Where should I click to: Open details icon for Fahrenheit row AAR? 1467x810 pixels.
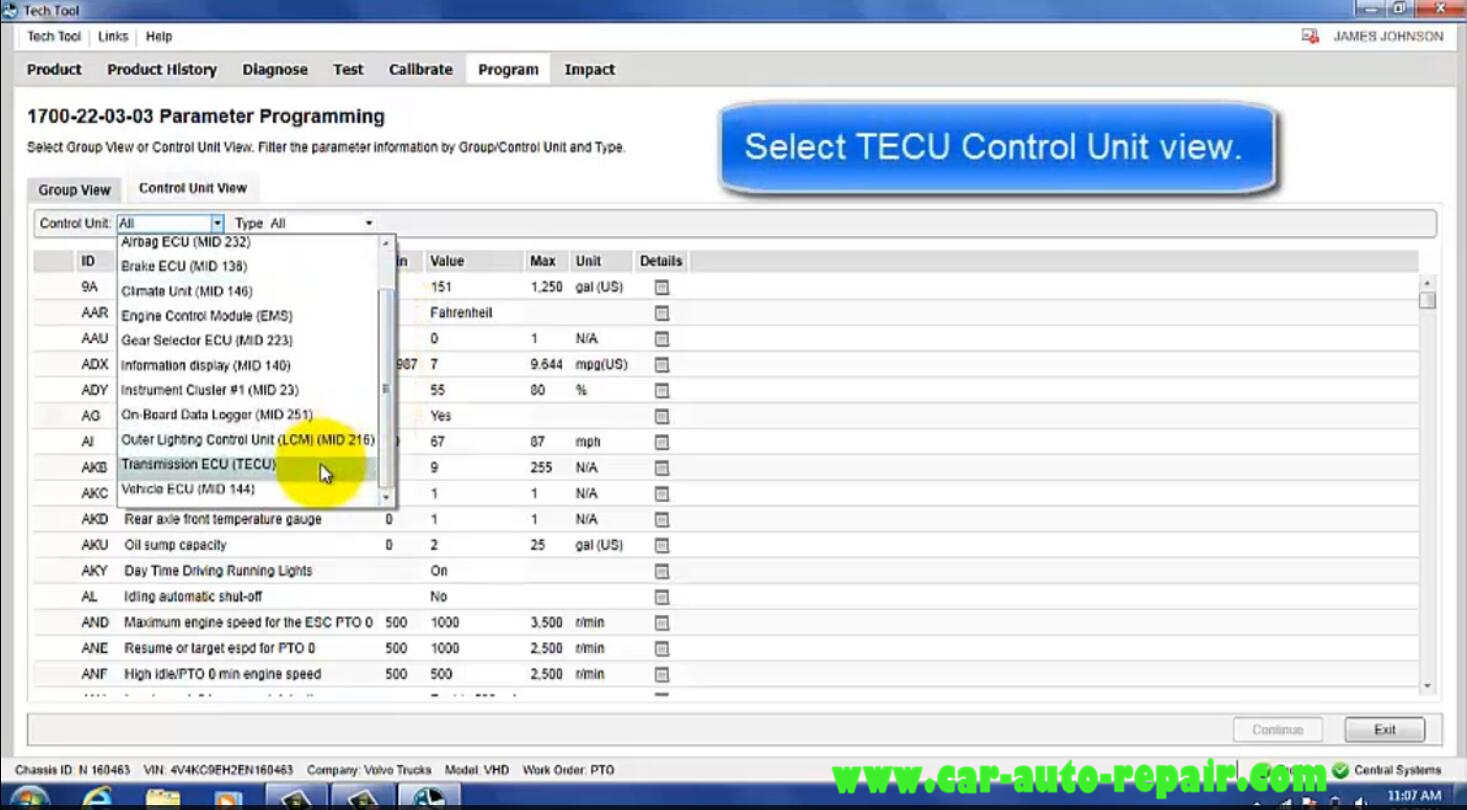(661, 313)
